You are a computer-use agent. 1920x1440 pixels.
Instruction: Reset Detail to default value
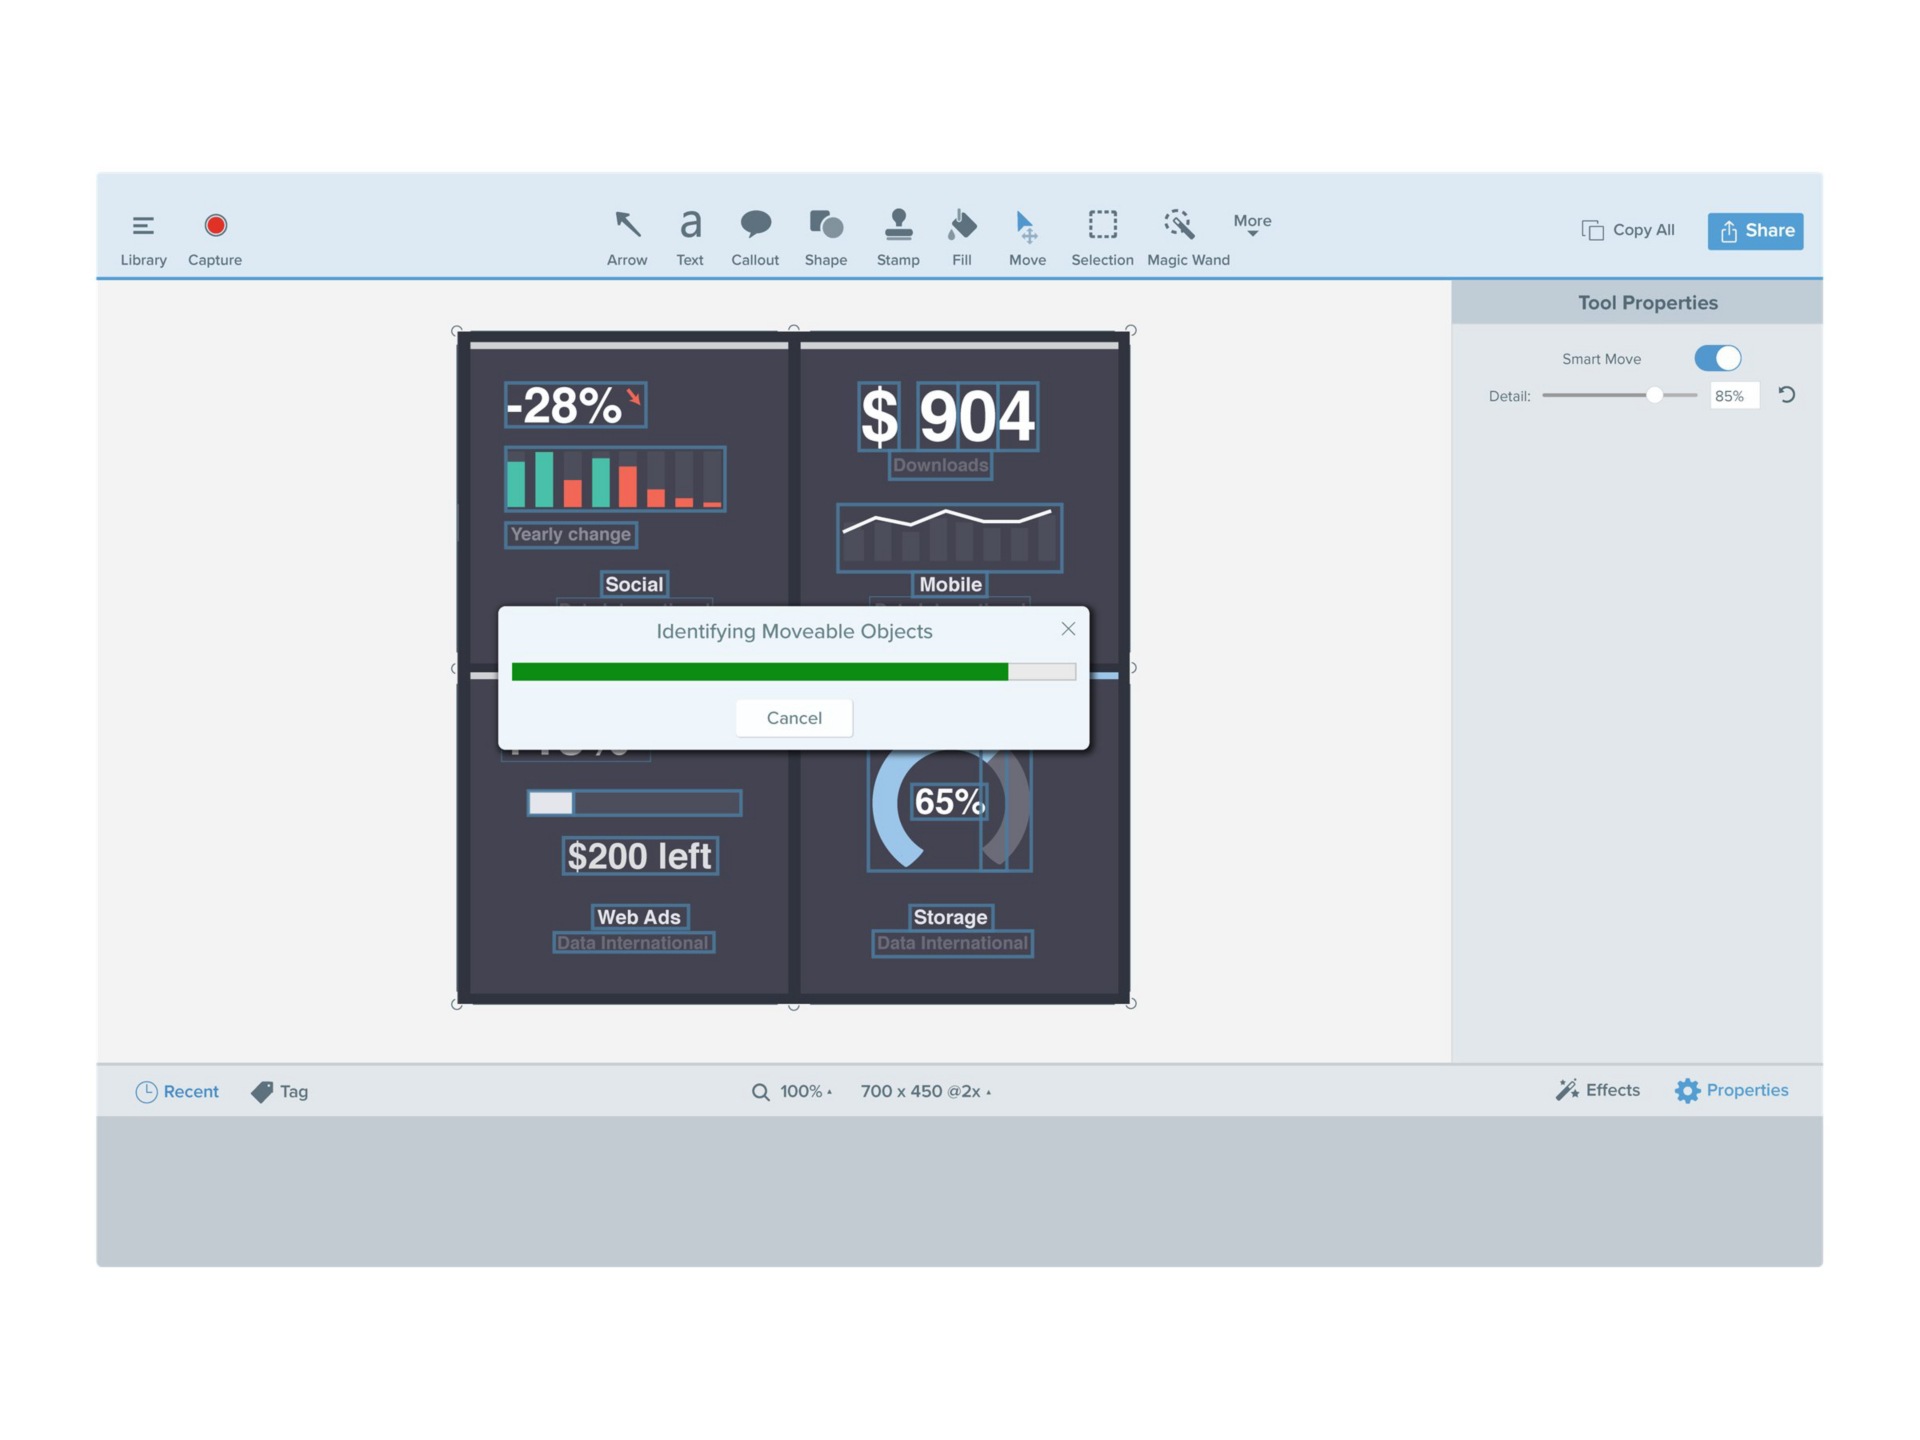coord(1787,395)
